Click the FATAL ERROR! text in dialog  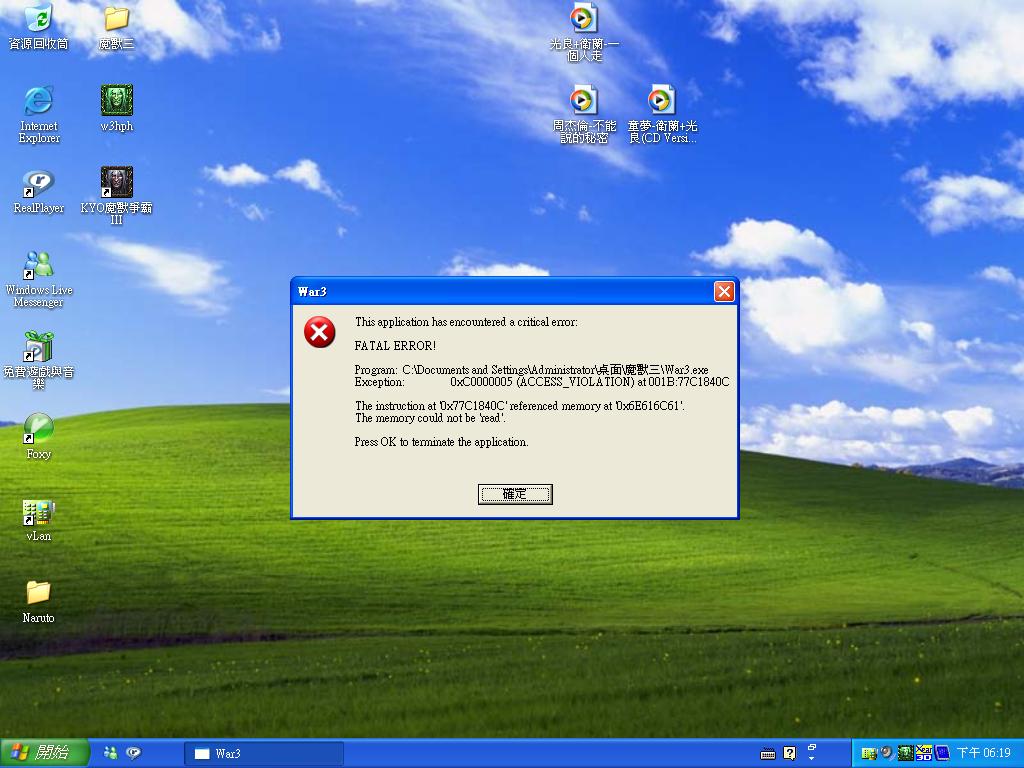tap(395, 345)
